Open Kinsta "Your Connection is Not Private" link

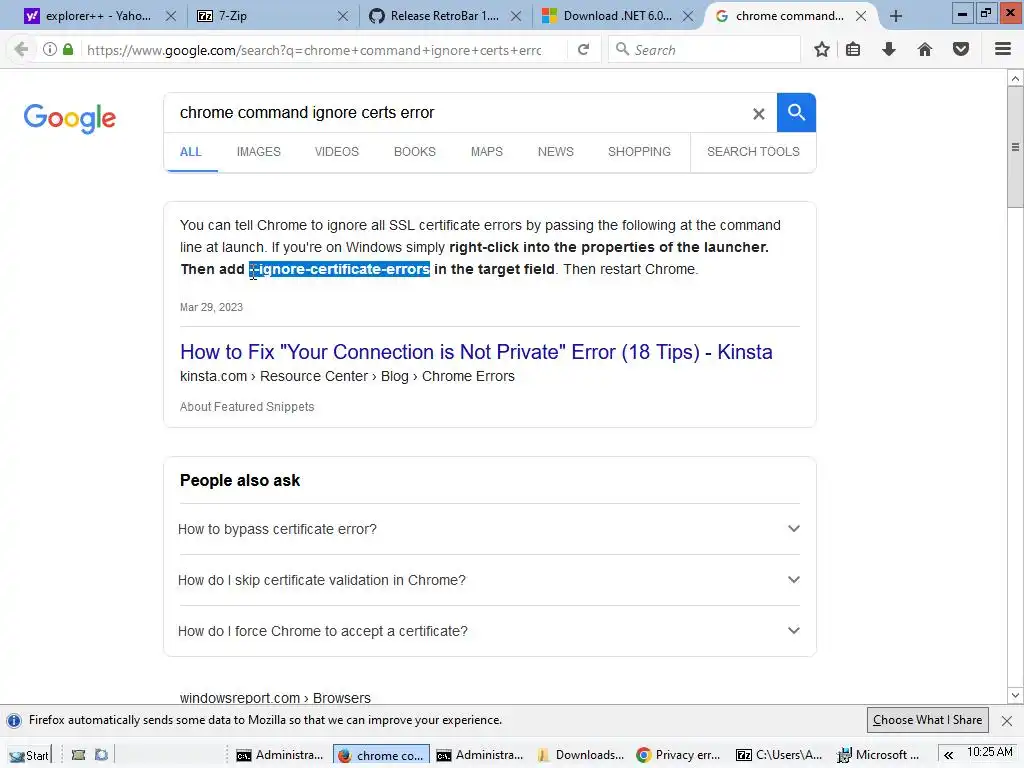[476, 352]
